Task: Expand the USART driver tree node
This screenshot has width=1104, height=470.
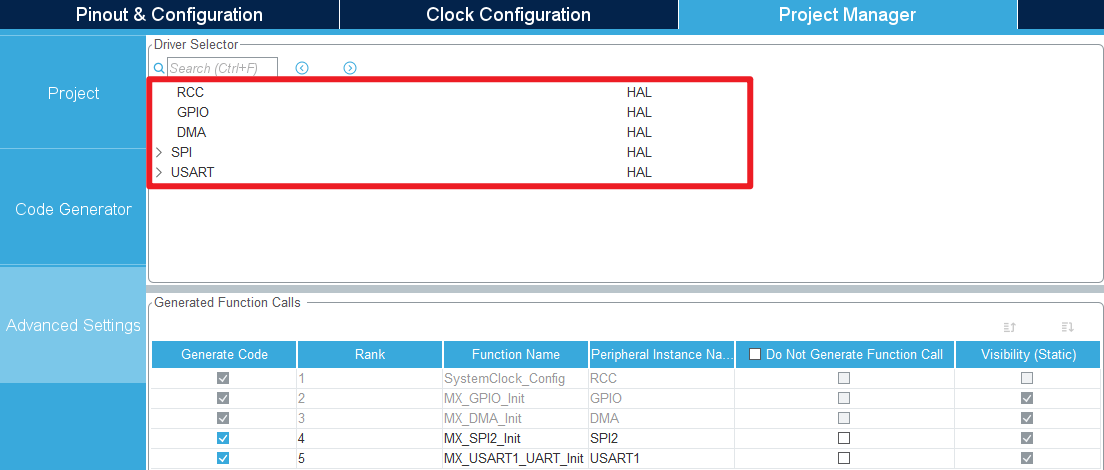Action: [x=159, y=172]
